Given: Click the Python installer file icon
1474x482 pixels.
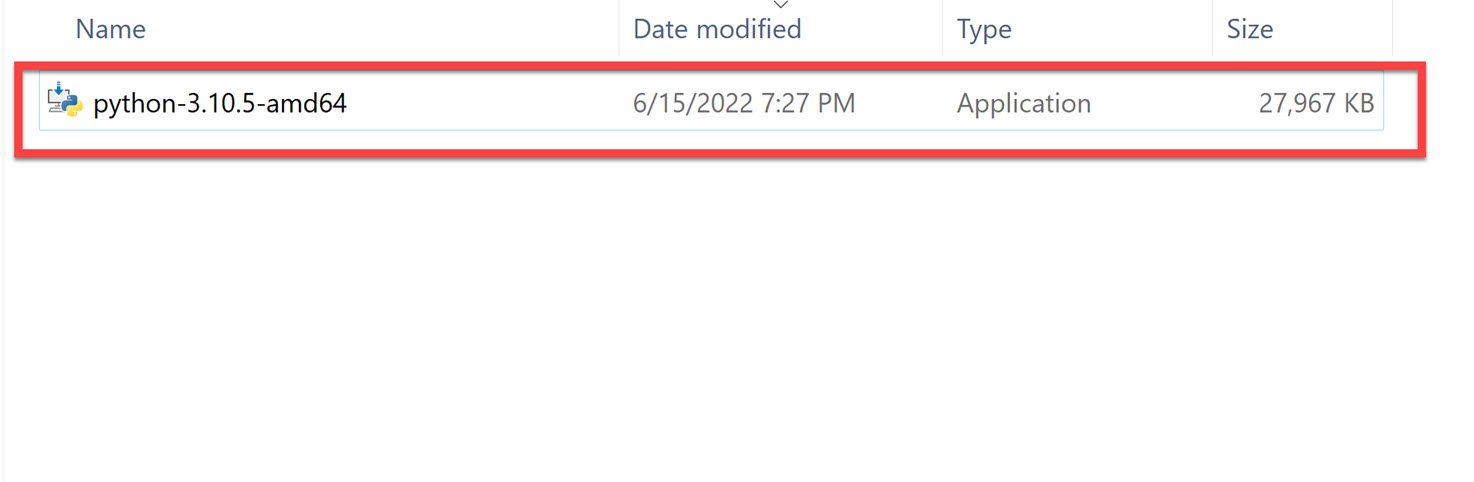Looking at the screenshot, I should (65, 102).
